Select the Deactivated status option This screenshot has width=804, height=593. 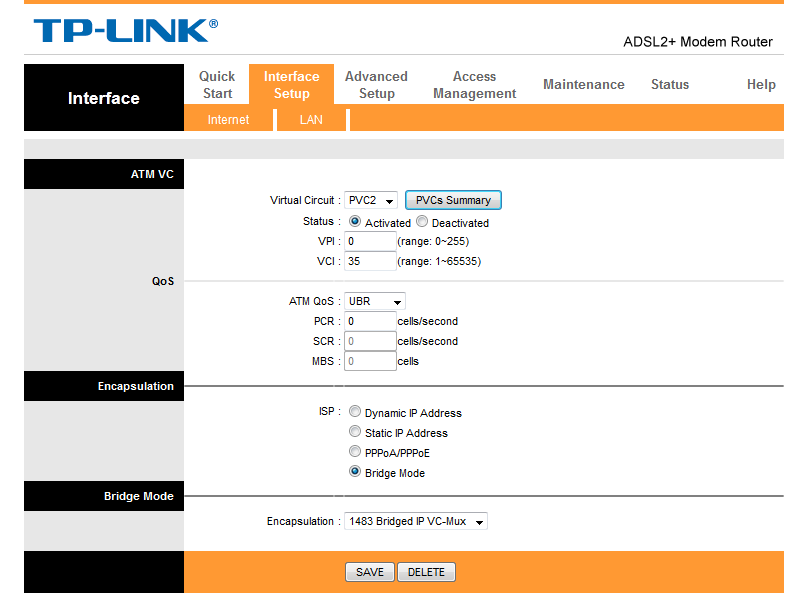[421, 220]
